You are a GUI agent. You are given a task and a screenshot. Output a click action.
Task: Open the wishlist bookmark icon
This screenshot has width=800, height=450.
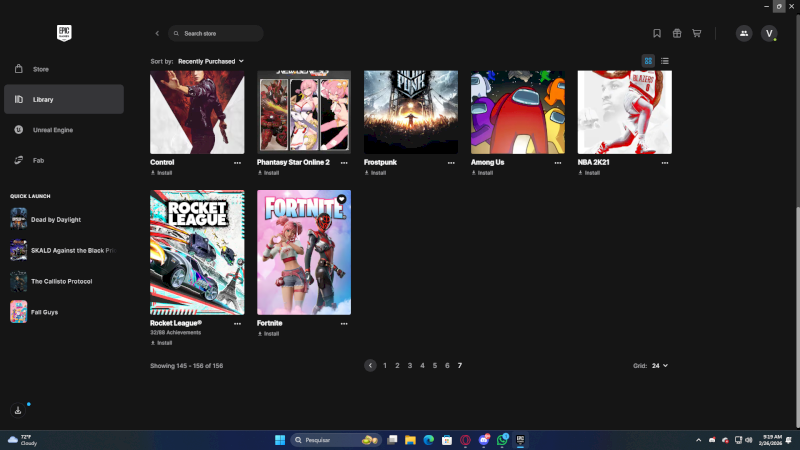coord(657,33)
